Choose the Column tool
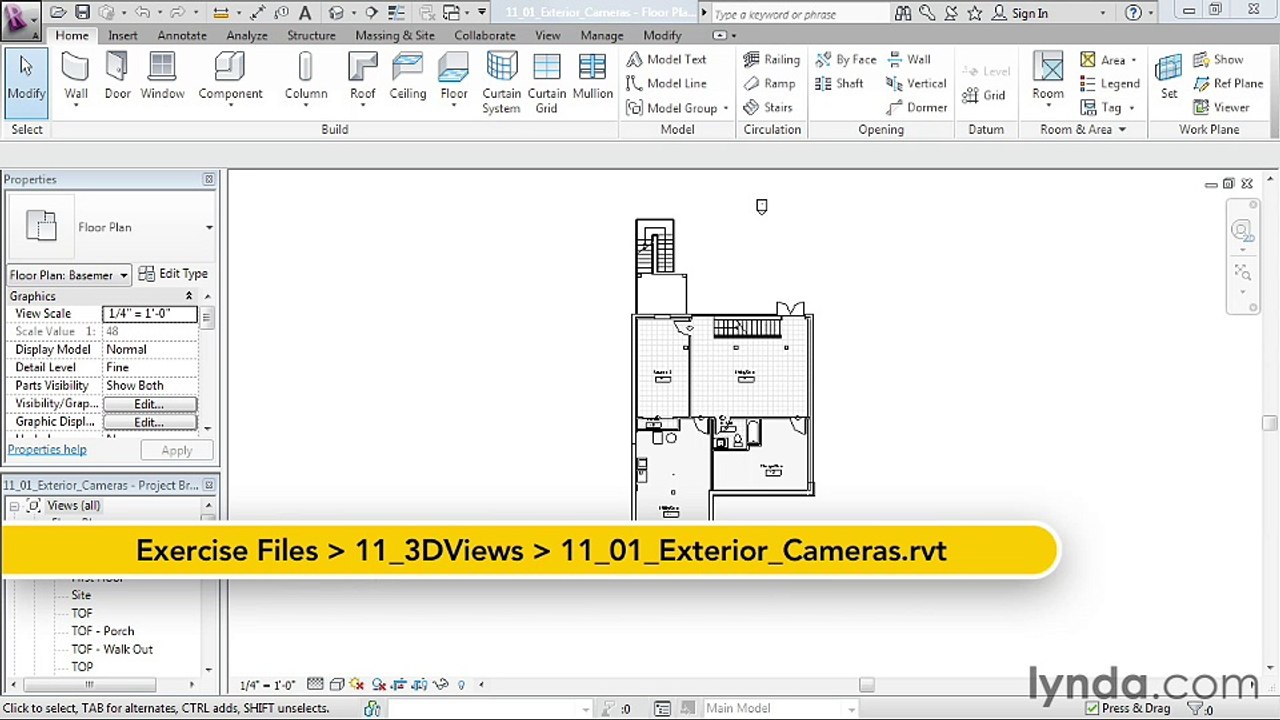The image size is (1280, 720). coord(306,80)
